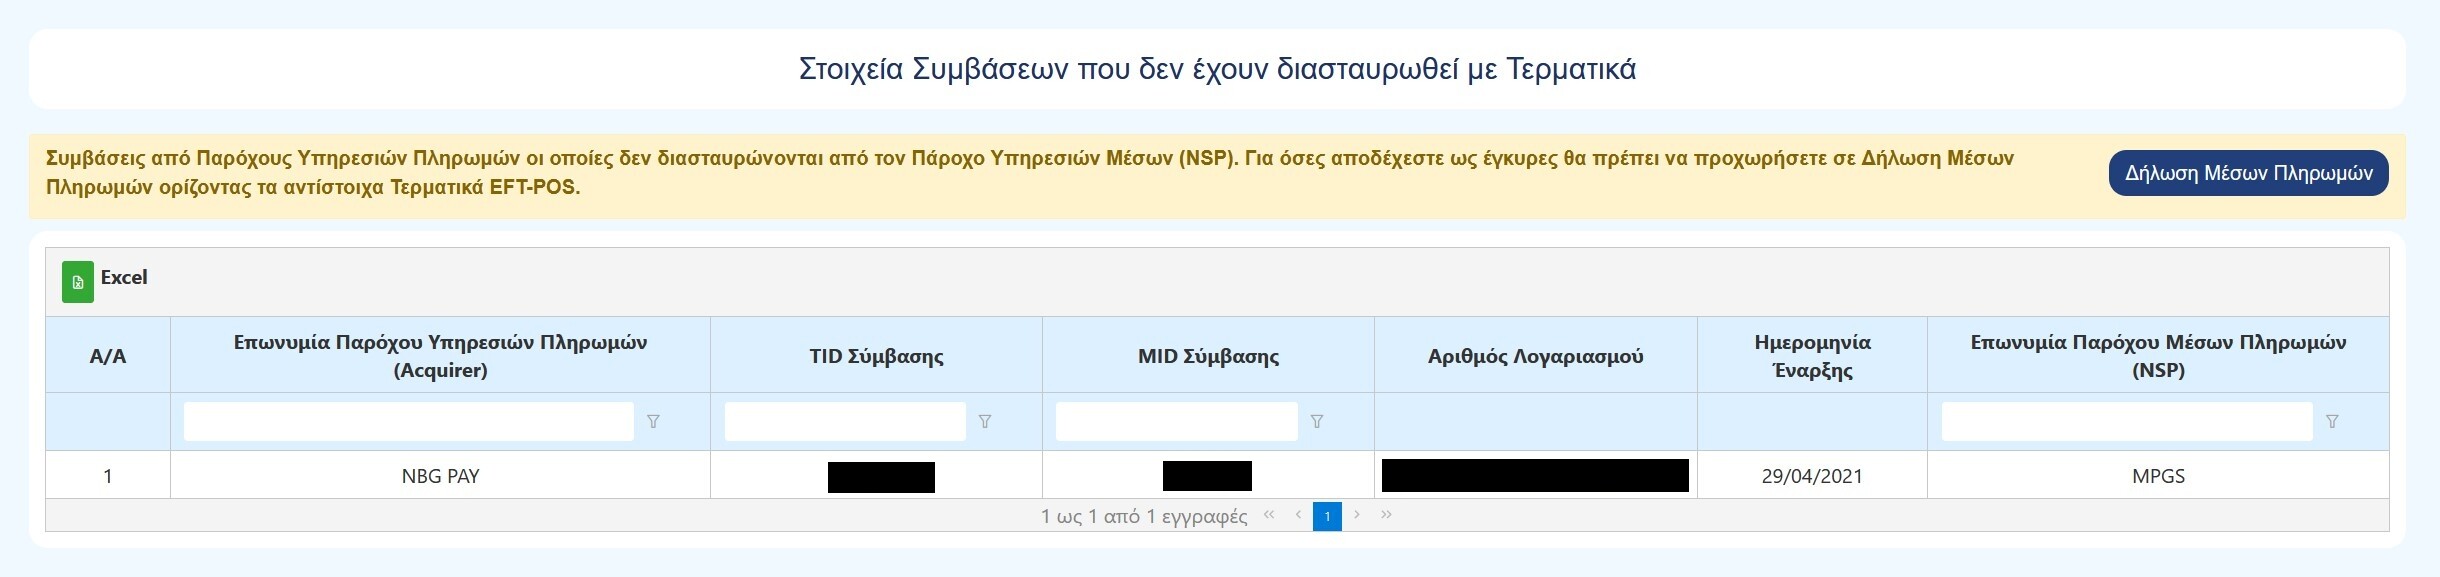Go to next page of records
Viewport: 2440px width, 577px height.
[x=1357, y=515]
